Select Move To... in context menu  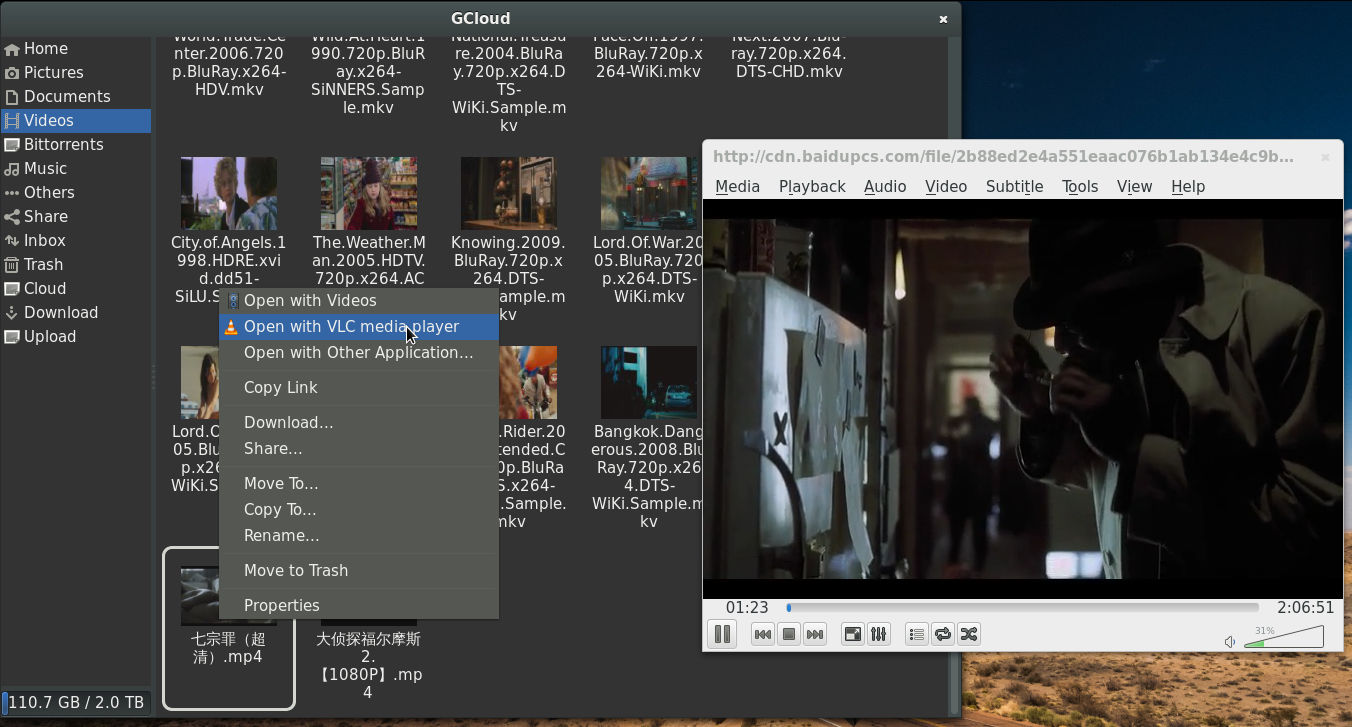(x=359, y=483)
